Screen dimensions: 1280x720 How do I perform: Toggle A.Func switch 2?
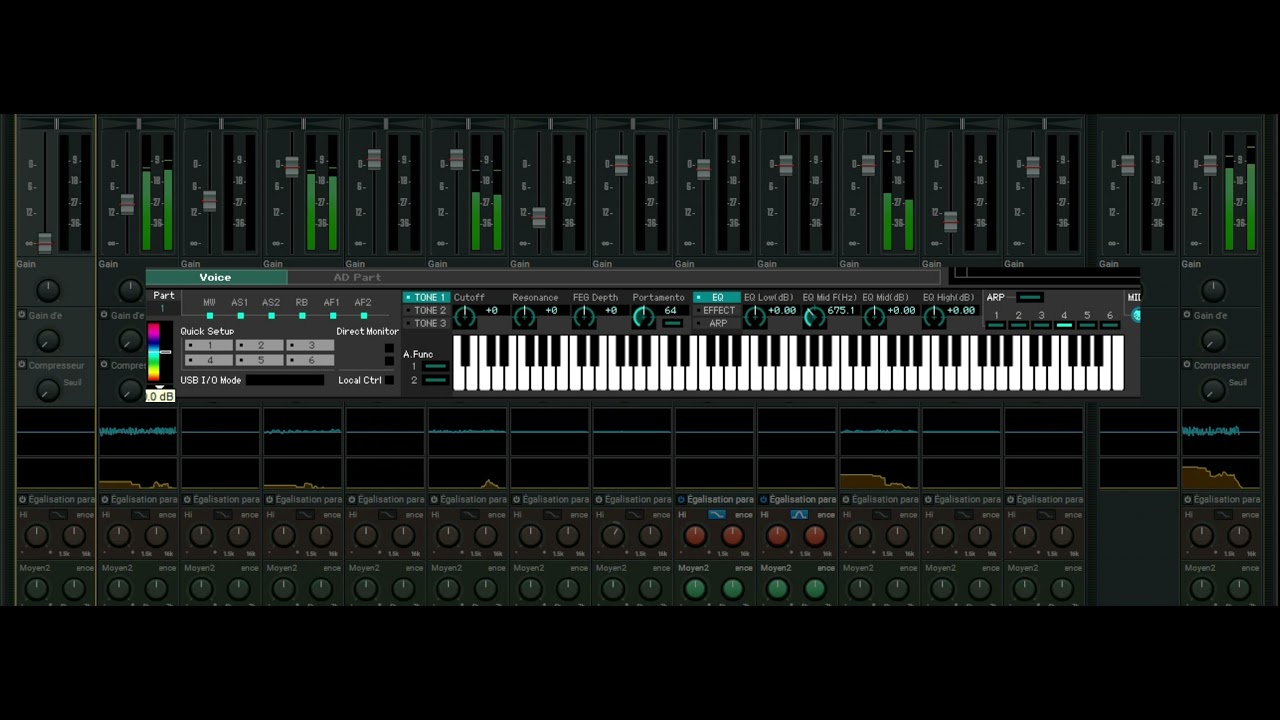coord(435,380)
